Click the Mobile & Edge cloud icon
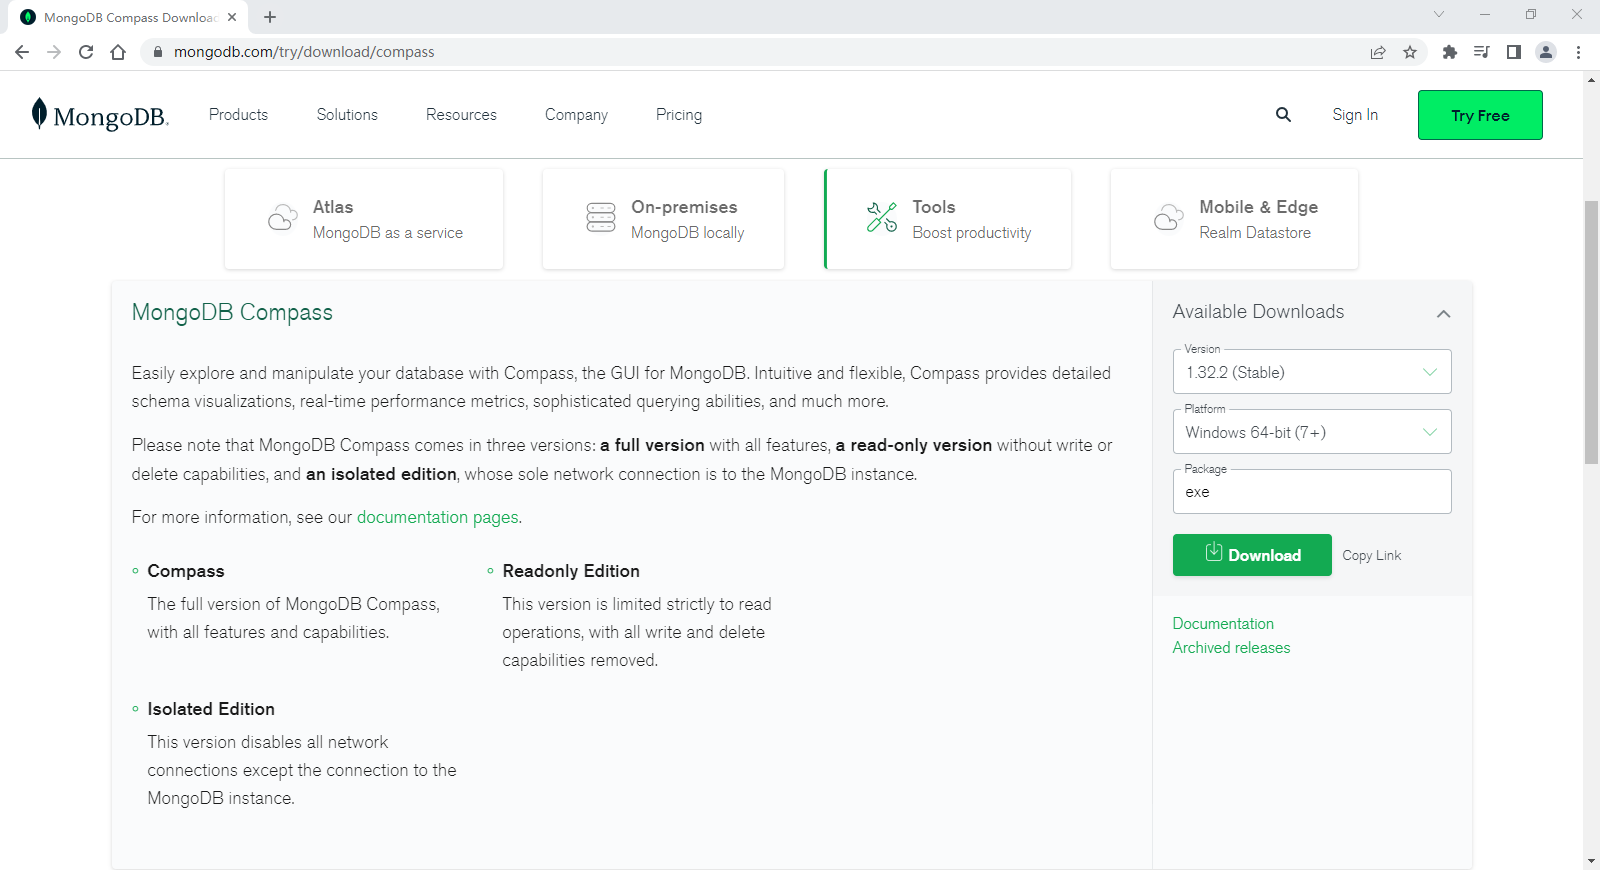This screenshot has height=870, width=1600. tap(1169, 218)
